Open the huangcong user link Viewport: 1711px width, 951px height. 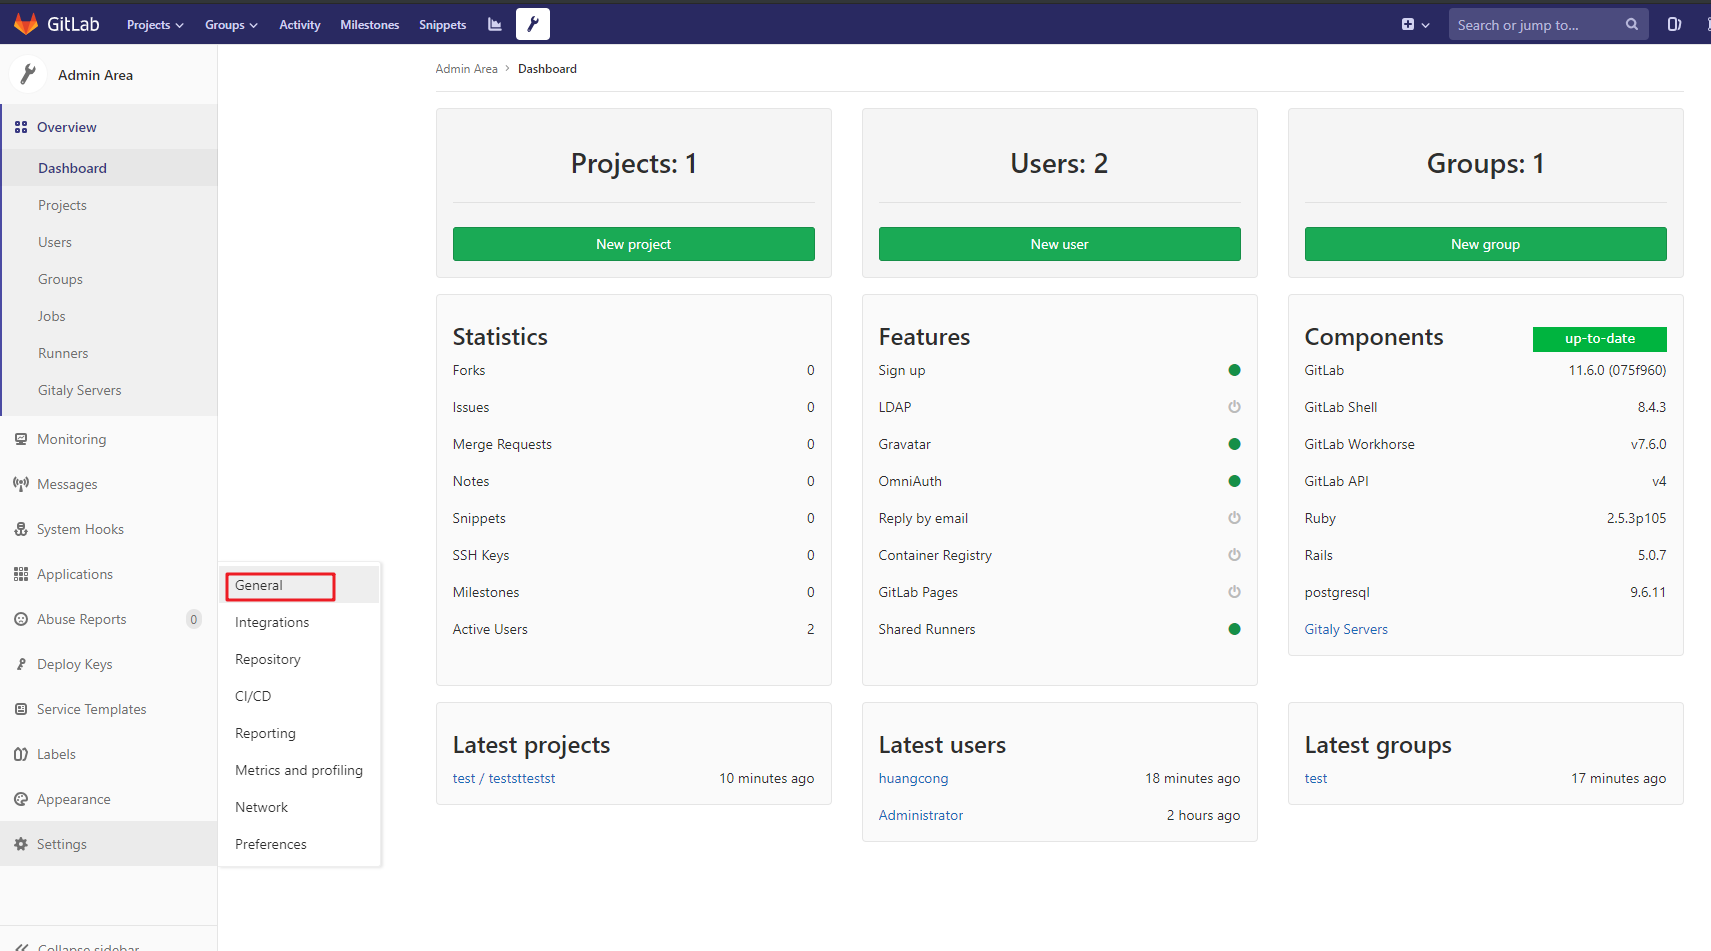click(x=913, y=778)
